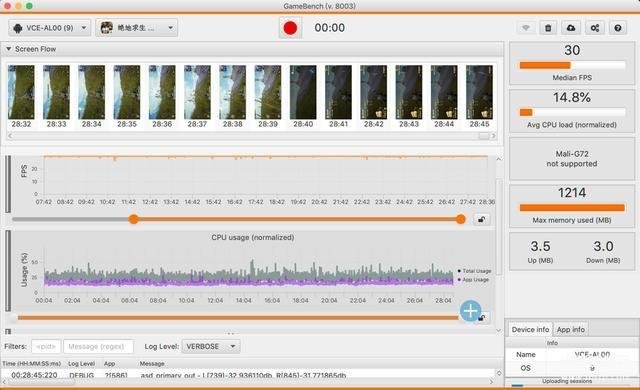Toggle the FPS chart range lock
Image resolution: width=640 pixels, height=390 pixels.
(x=482, y=219)
